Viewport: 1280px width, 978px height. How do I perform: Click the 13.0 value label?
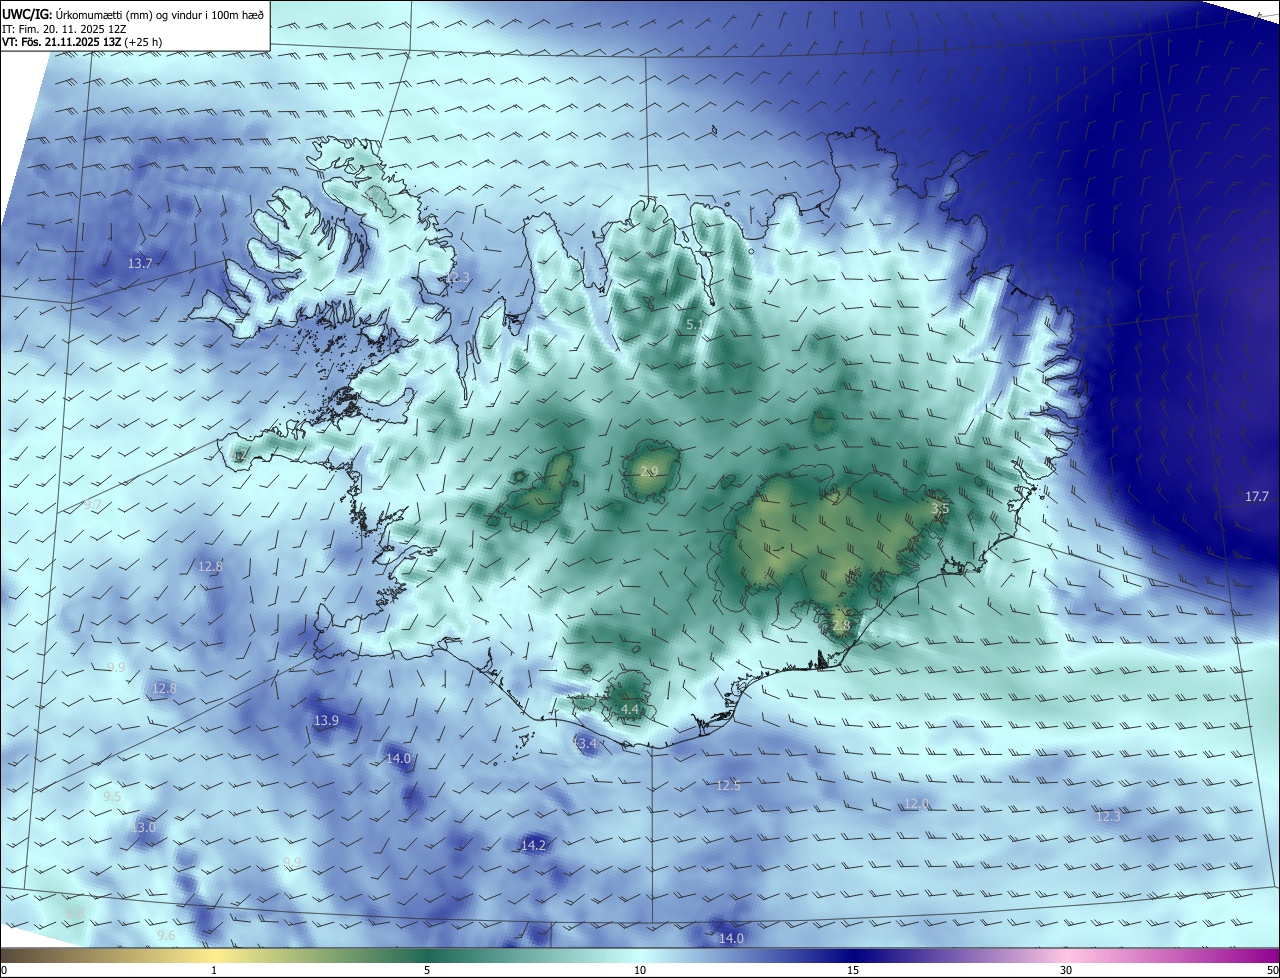(x=143, y=828)
